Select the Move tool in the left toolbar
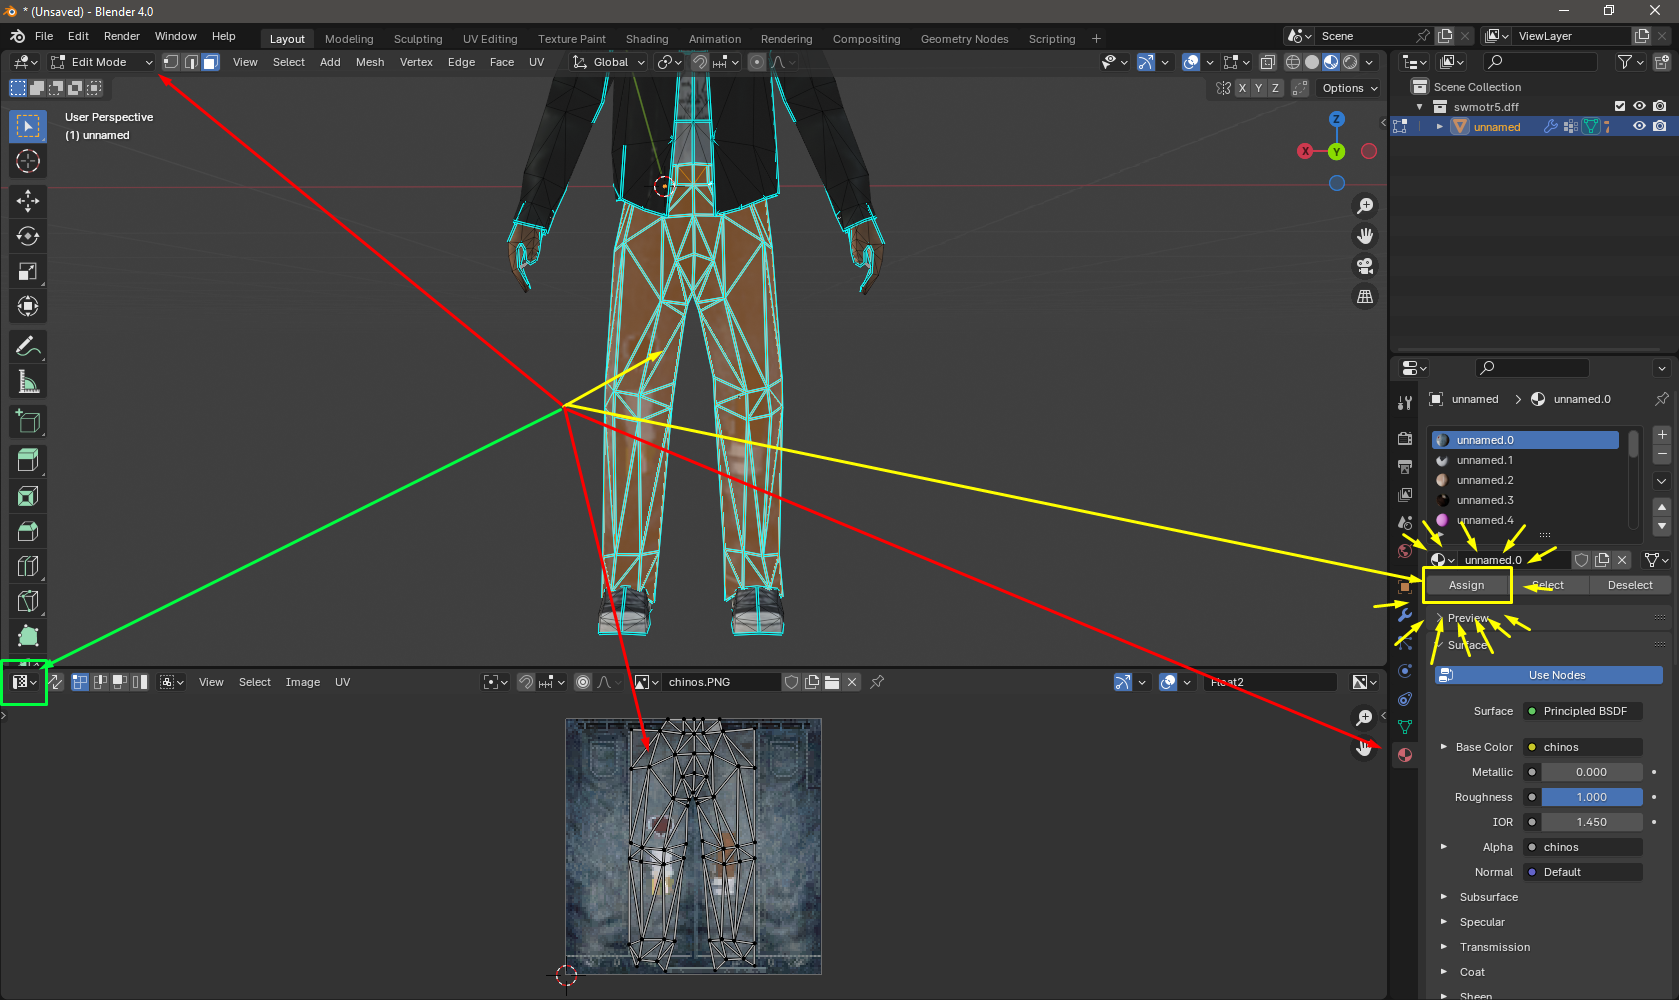Viewport: 1679px width, 1000px height. tap(28, 201)
